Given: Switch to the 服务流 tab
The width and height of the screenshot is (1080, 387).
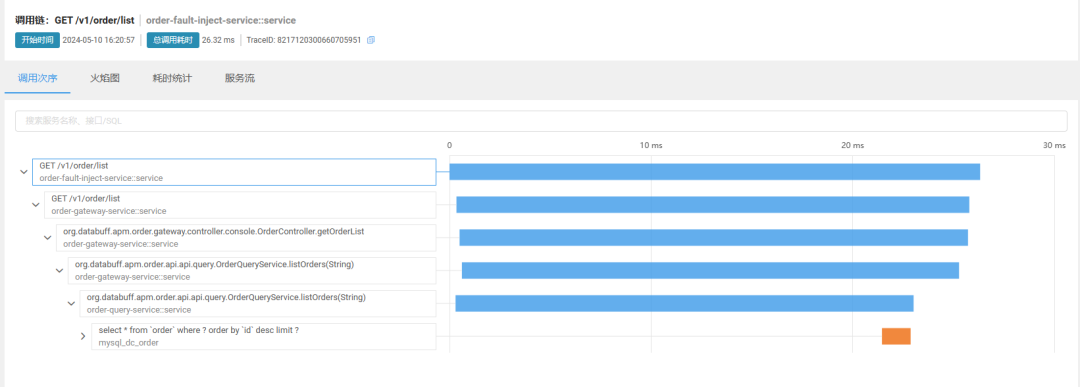Looking at the screenshot, I should (240, 79).
